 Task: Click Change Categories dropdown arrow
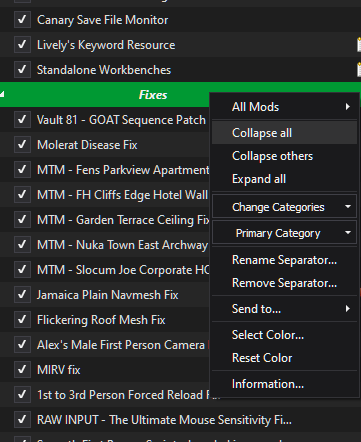(x=348, y=207)
